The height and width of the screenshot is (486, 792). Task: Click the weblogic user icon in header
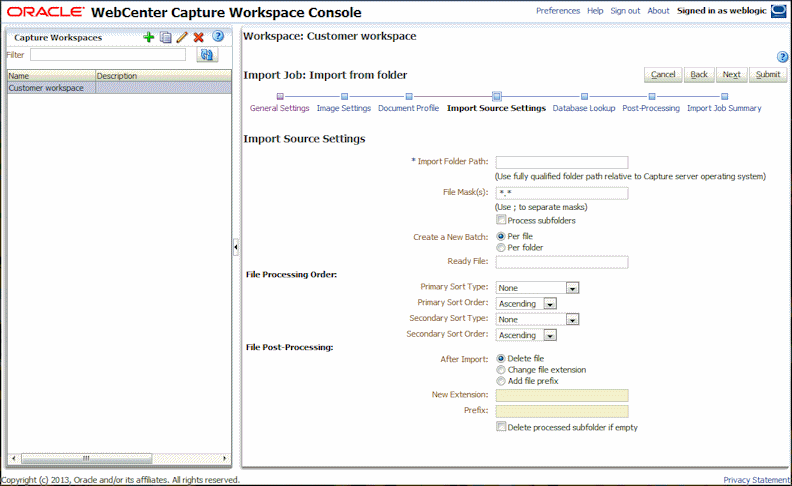pyautogui.click(x=778, y=11)
